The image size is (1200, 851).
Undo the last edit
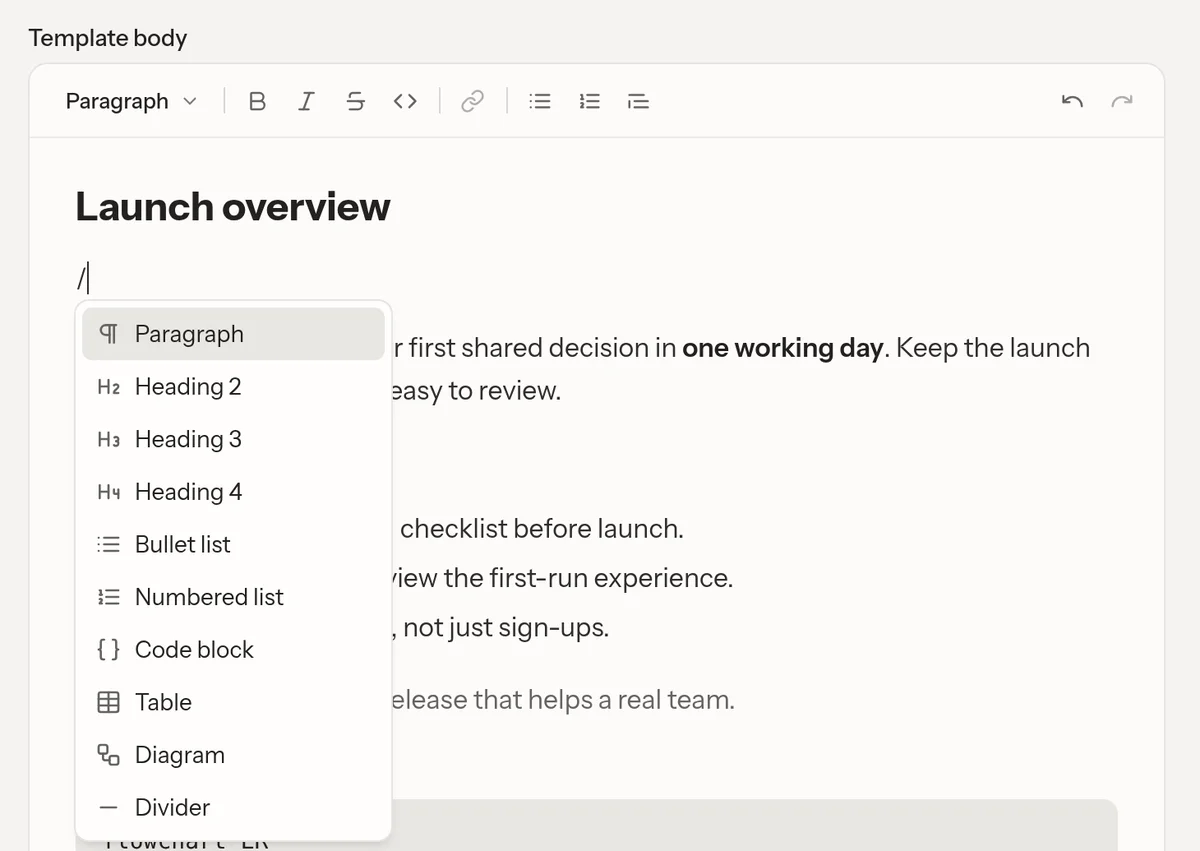tap(1072, 101)
